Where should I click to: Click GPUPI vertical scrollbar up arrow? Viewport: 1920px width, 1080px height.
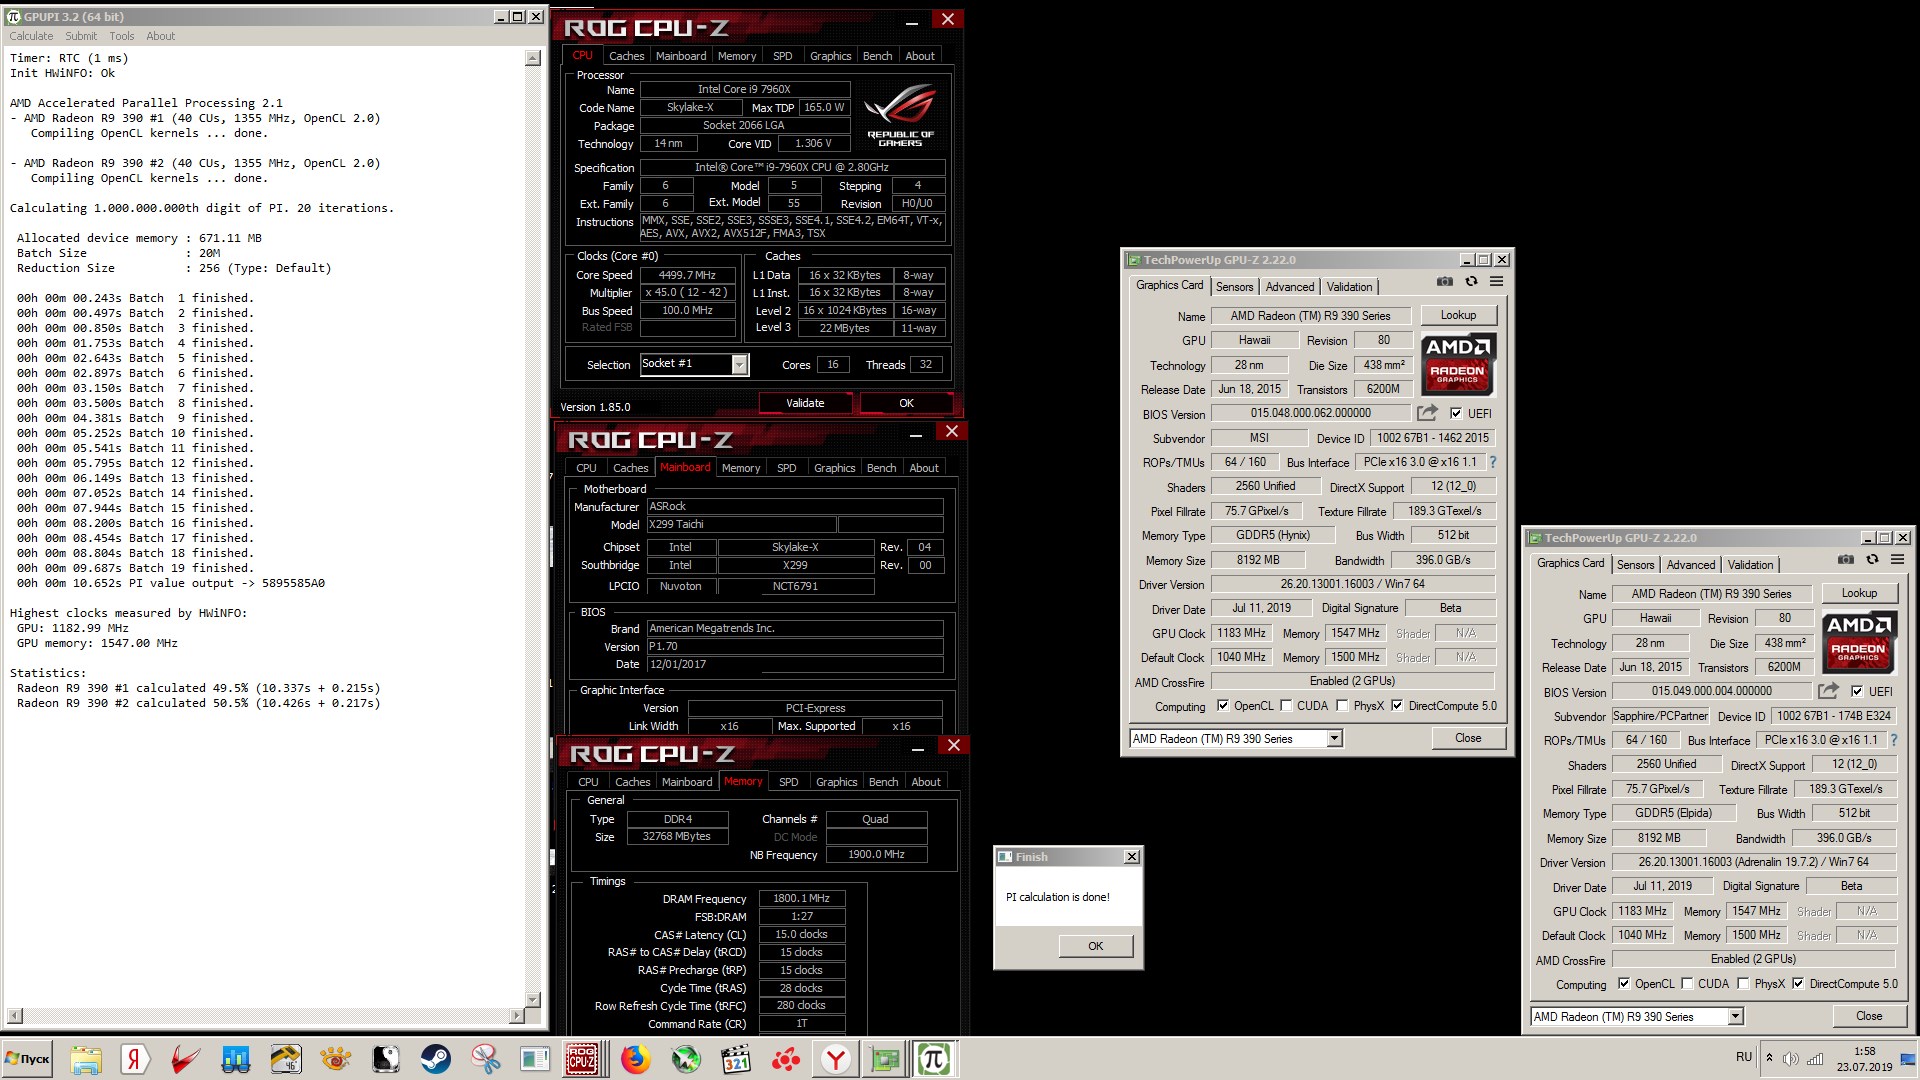[533, 59]
